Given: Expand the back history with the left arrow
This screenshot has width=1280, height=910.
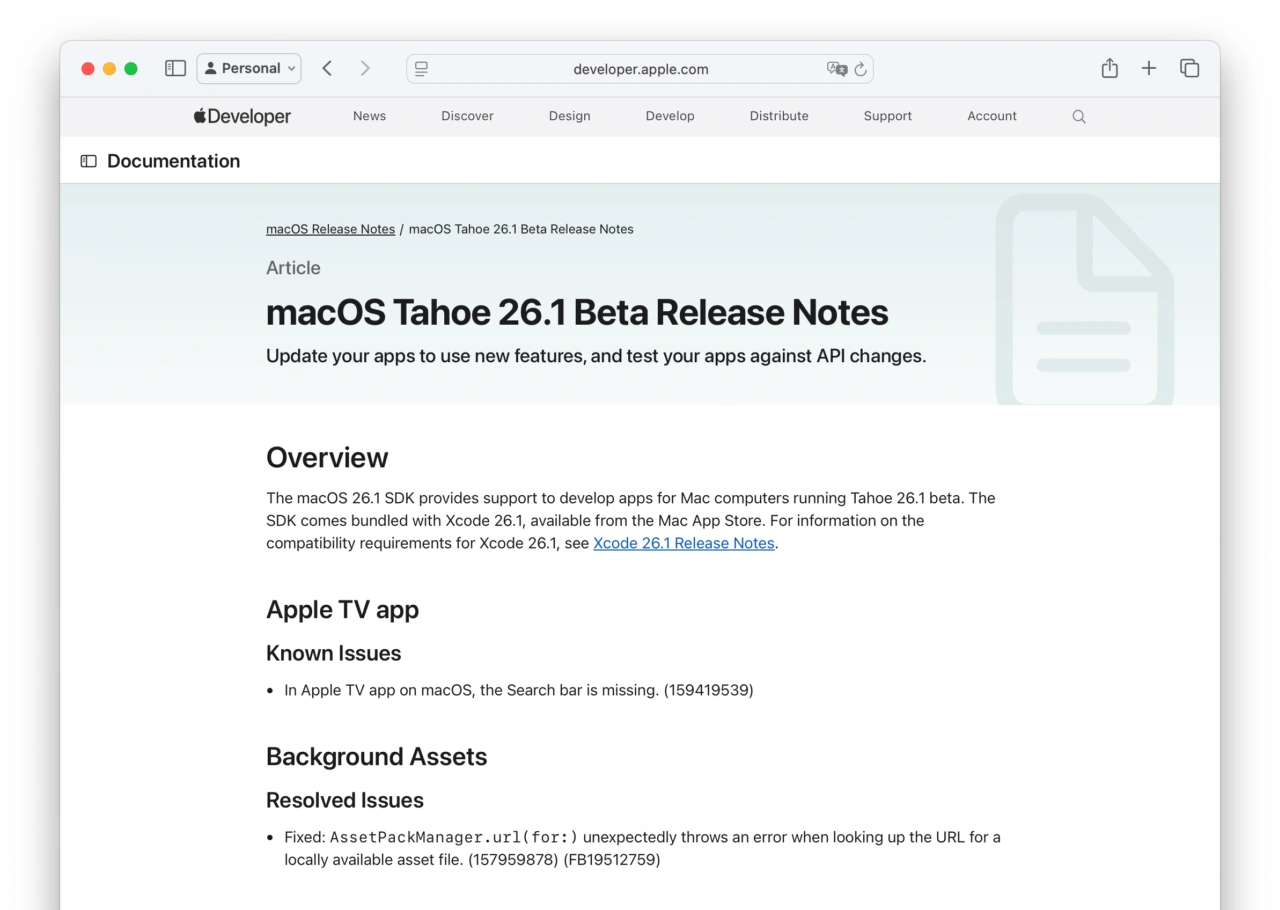Looking at the screenshot, I should tap(327, 68).
